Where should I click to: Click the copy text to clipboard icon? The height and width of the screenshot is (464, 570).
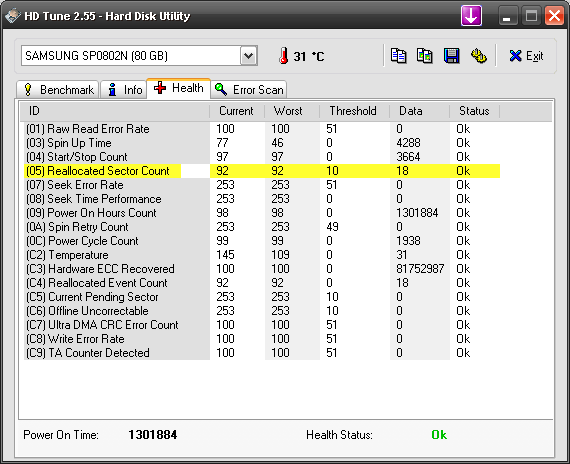398,56
